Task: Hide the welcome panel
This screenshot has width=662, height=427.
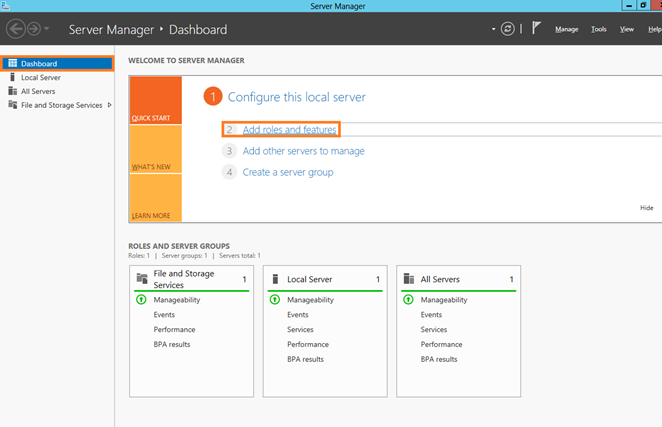Action: tap(646, 208)
